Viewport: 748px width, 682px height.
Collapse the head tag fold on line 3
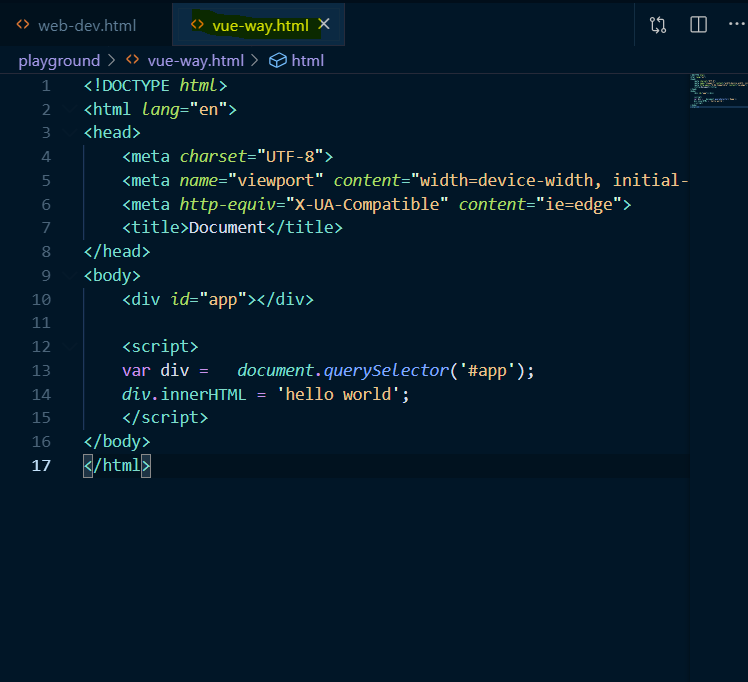pos(71,133)
